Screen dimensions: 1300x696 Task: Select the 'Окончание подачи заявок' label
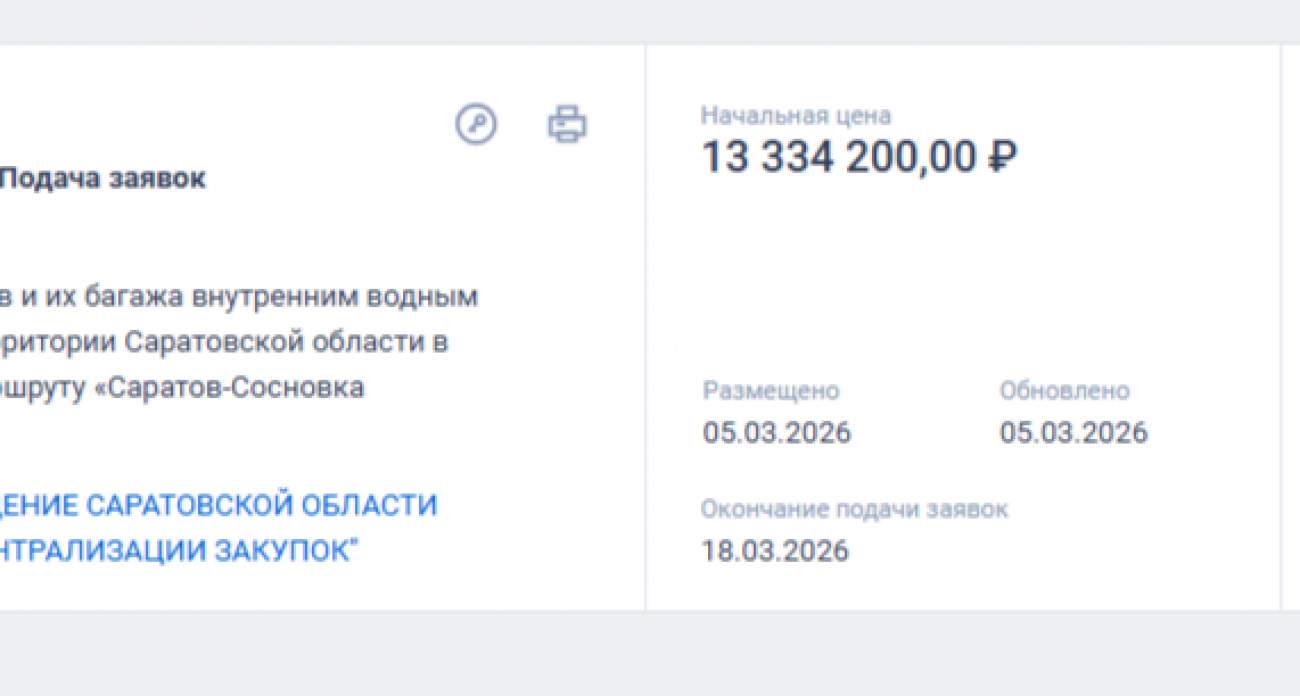click(855, 509)
